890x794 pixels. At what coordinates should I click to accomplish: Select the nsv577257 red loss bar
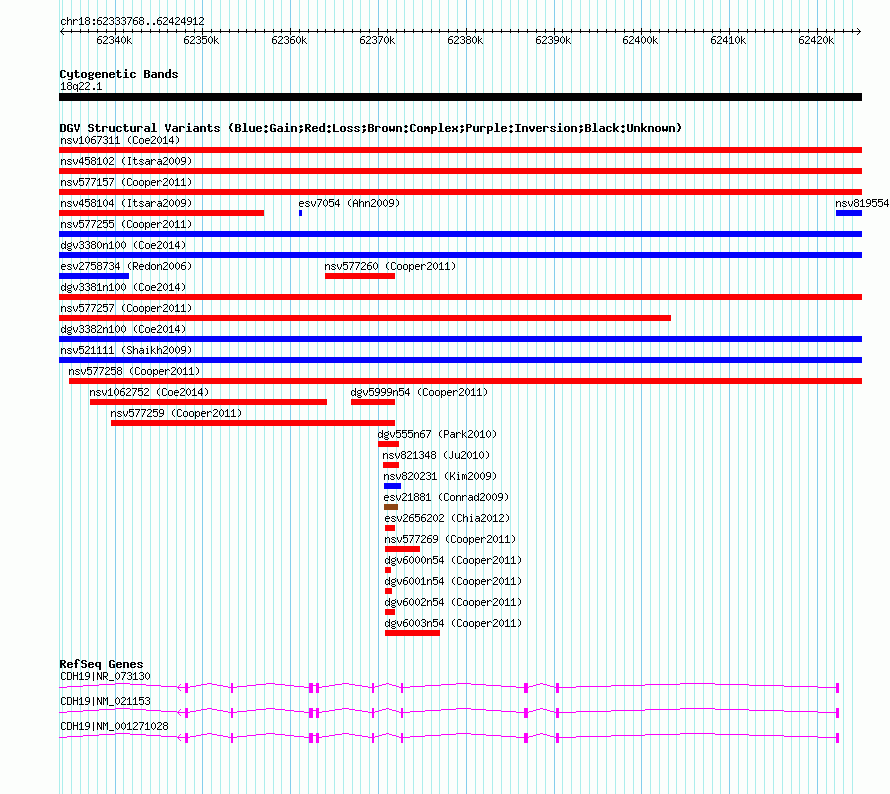click(365, 318)
